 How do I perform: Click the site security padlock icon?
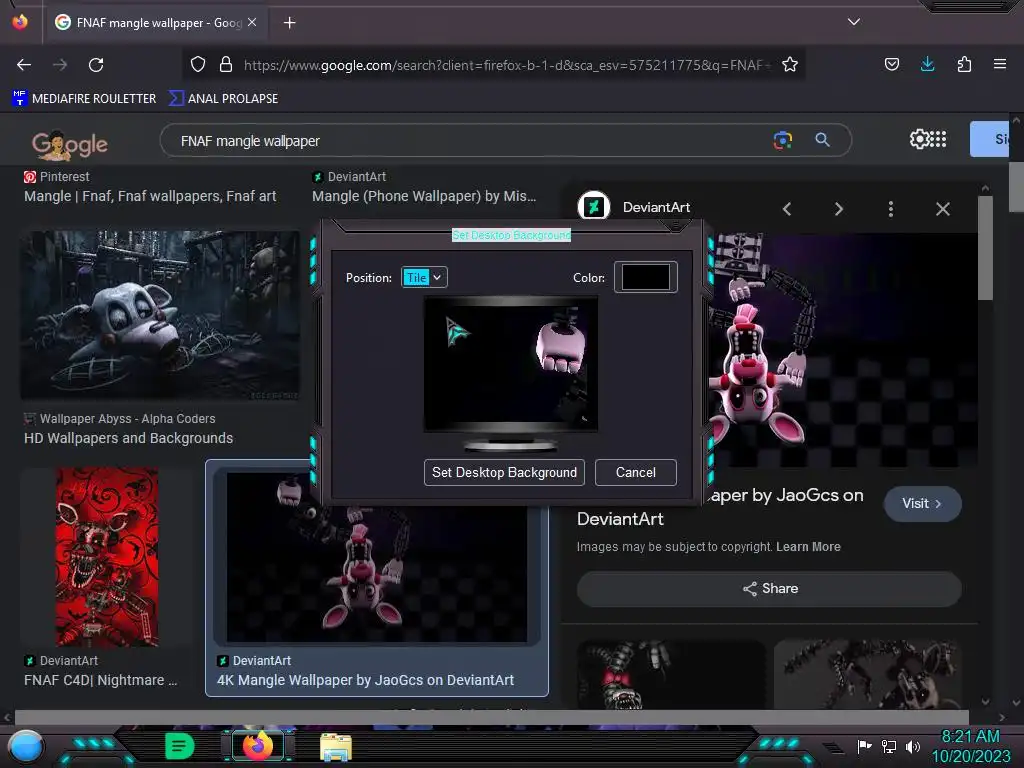[x=226, y=64]
